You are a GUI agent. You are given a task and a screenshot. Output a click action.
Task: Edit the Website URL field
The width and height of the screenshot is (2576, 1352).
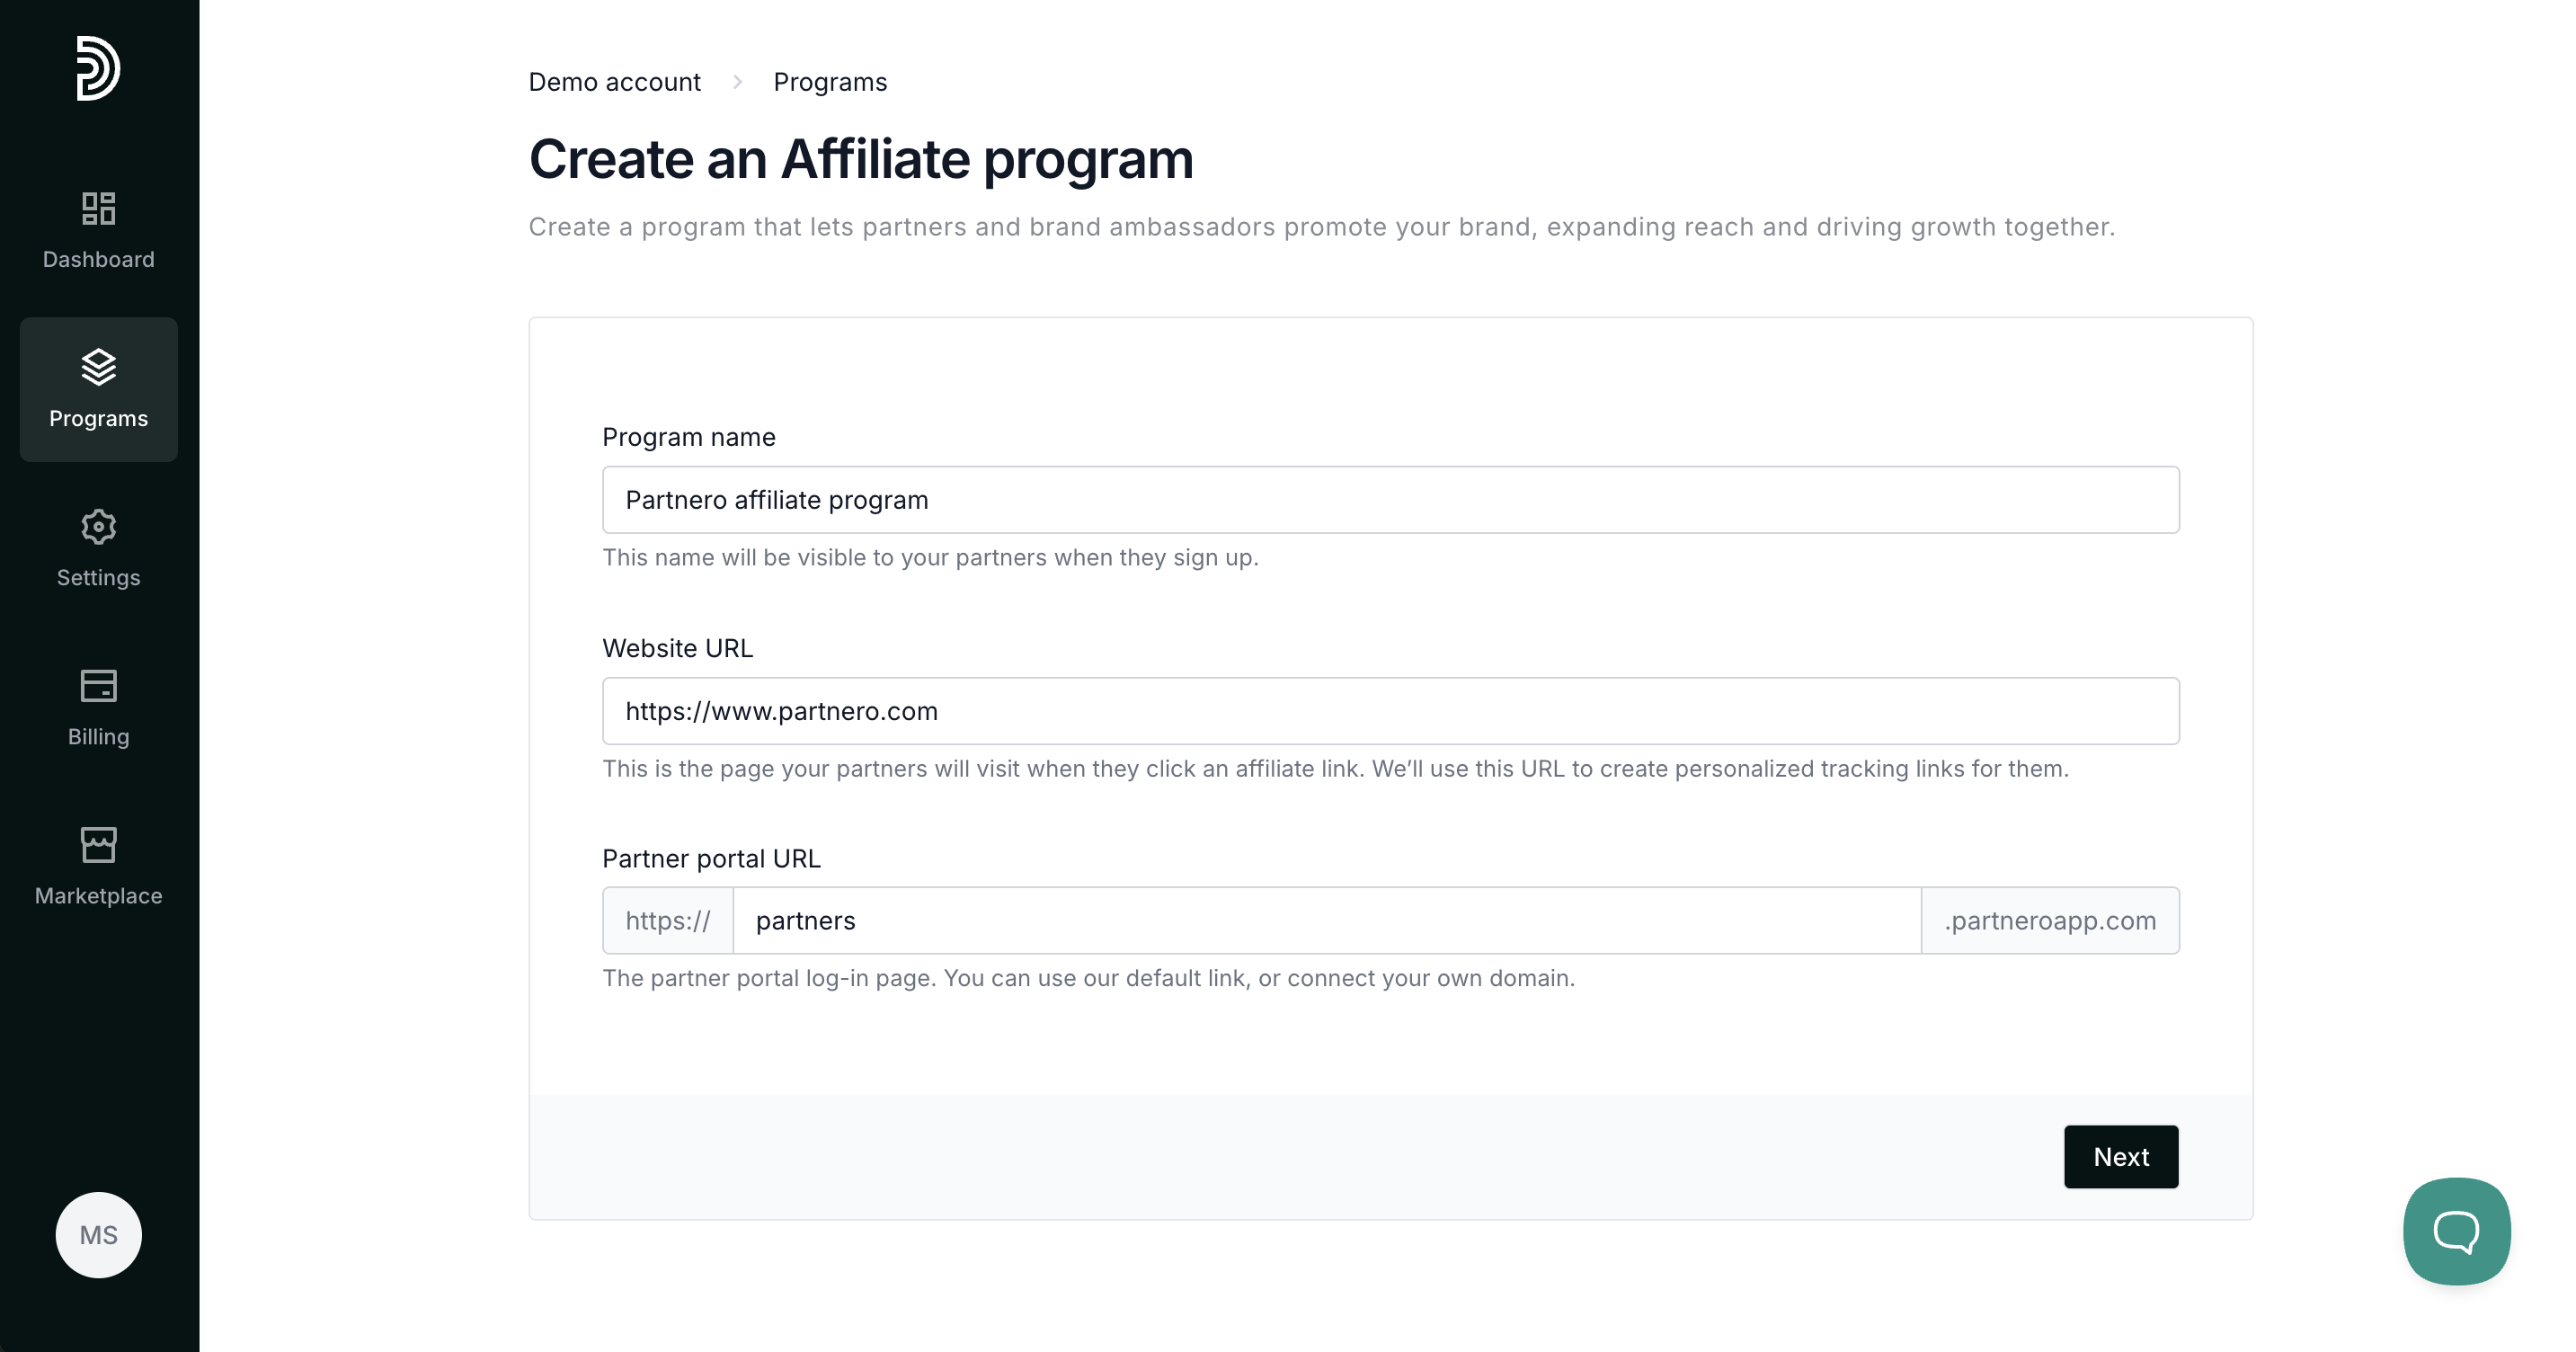coord(1390,711)
